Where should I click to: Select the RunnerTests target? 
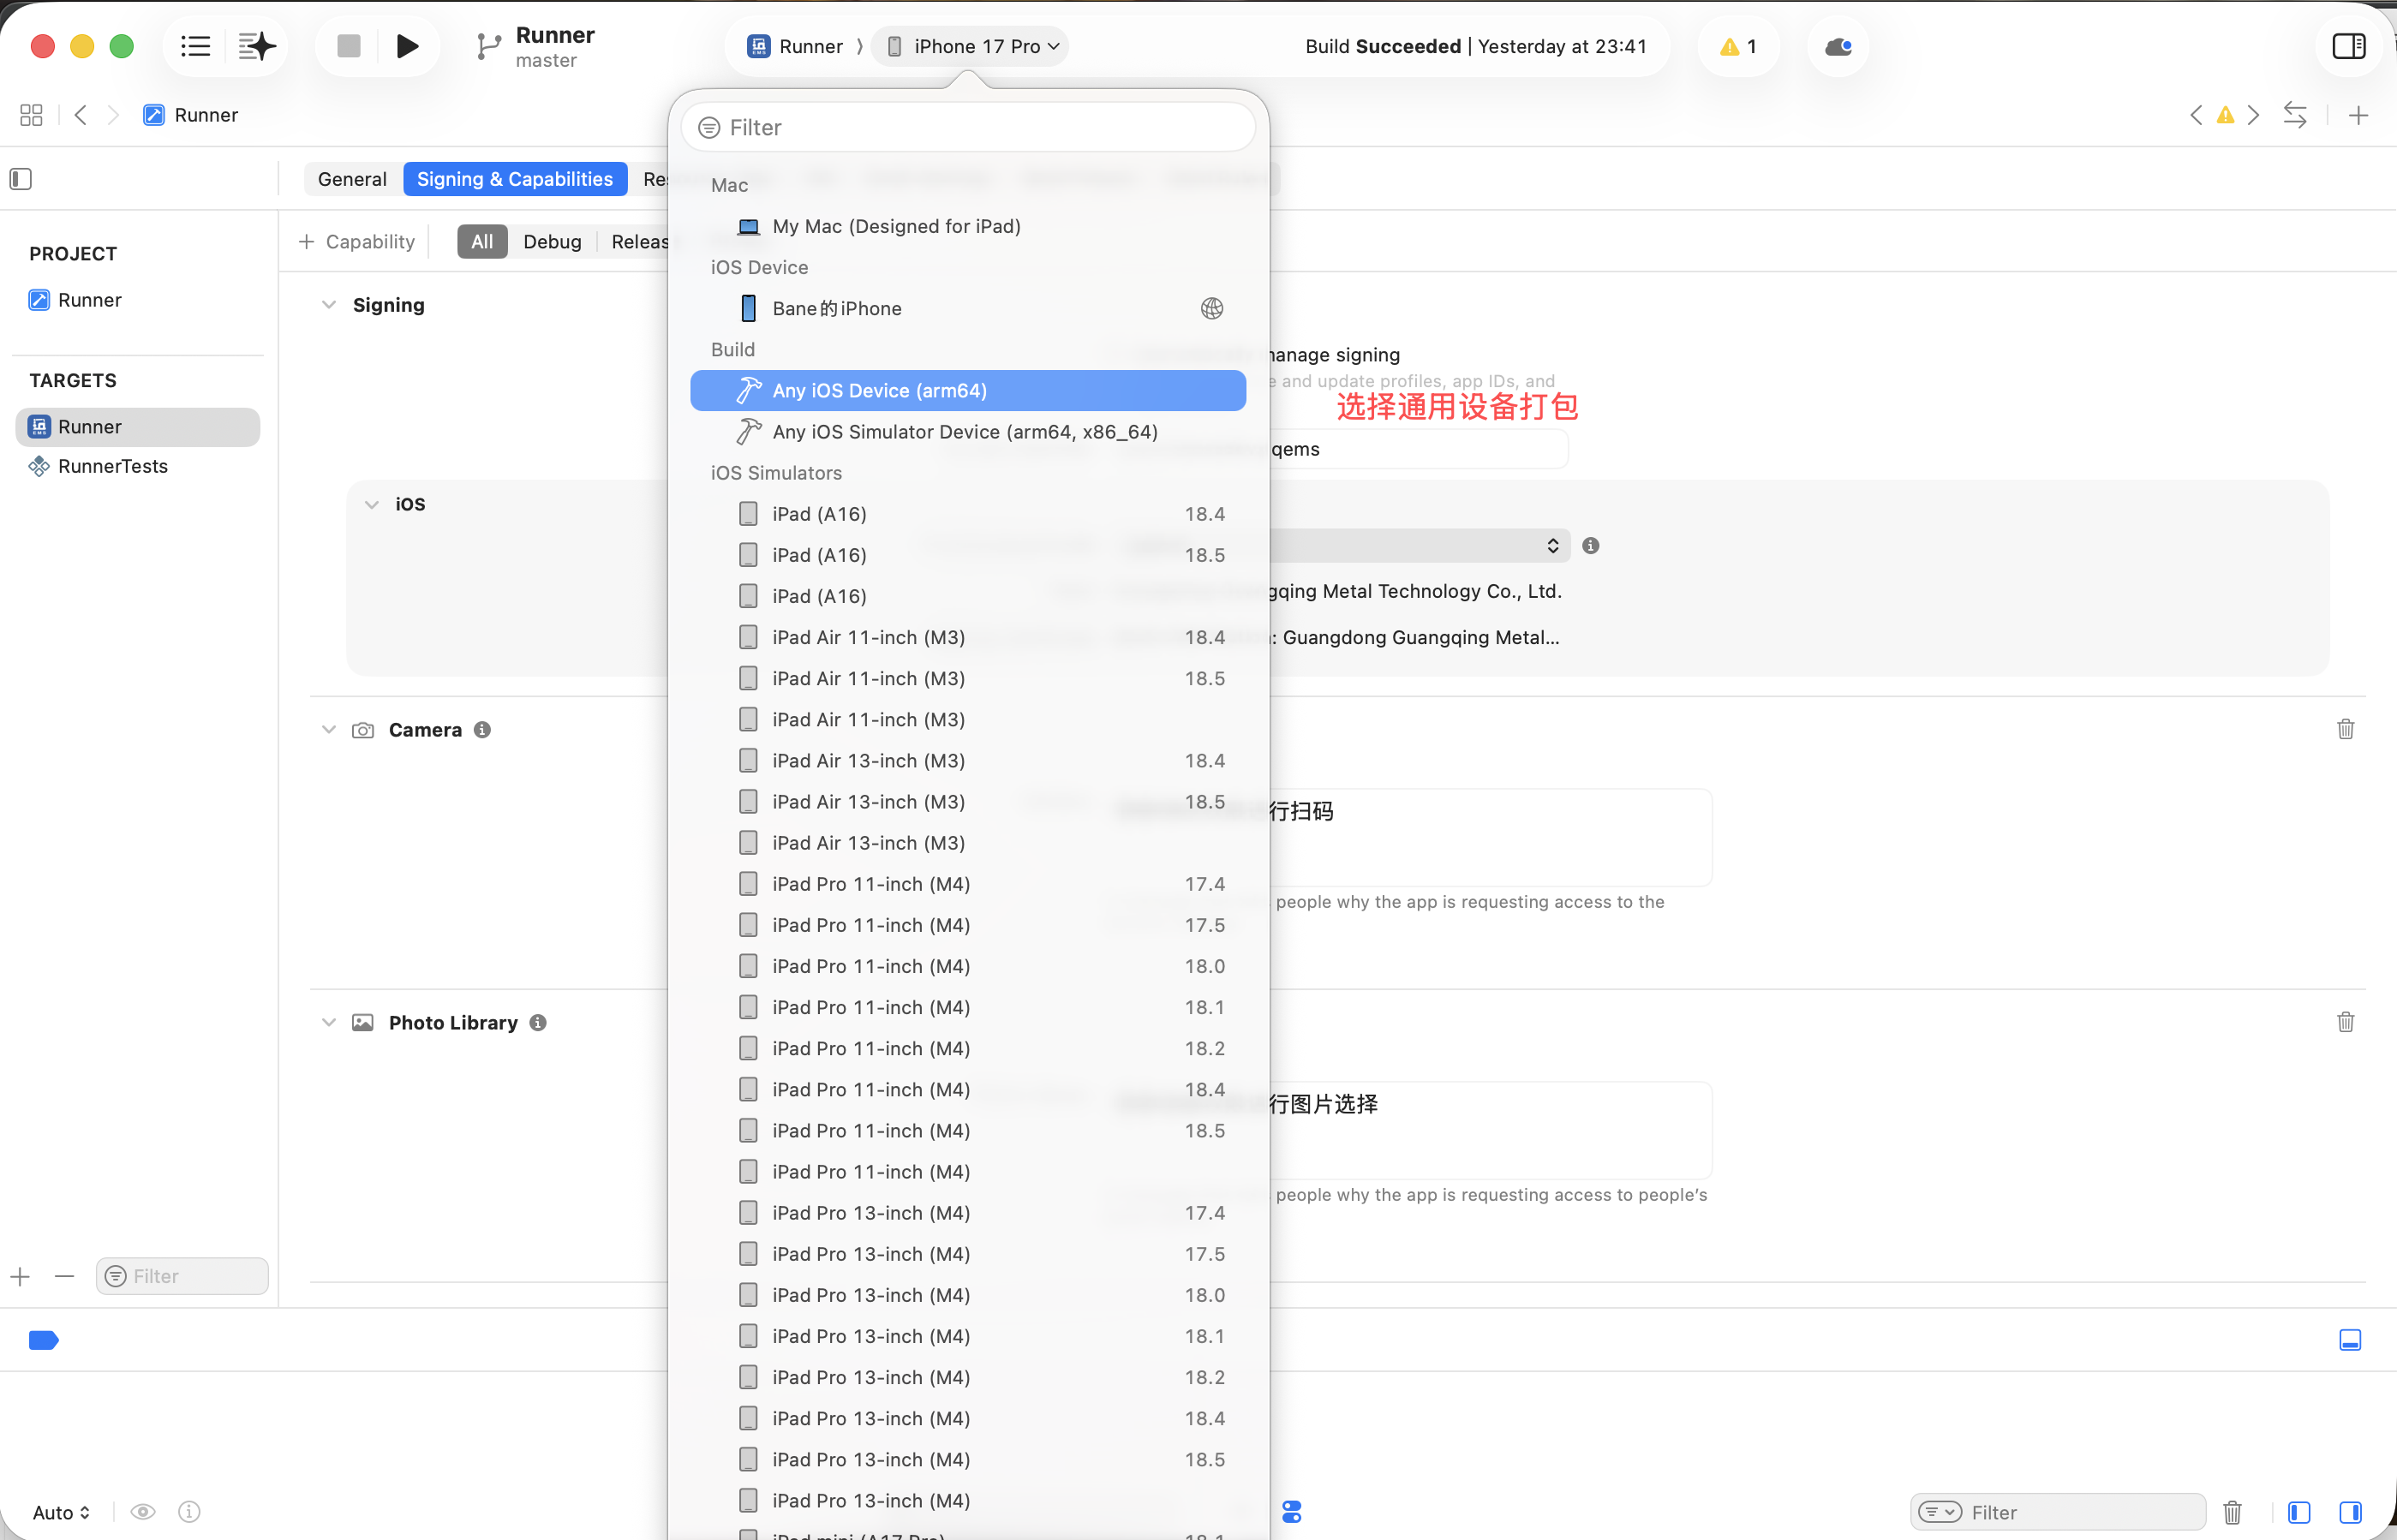coord(113,466)
